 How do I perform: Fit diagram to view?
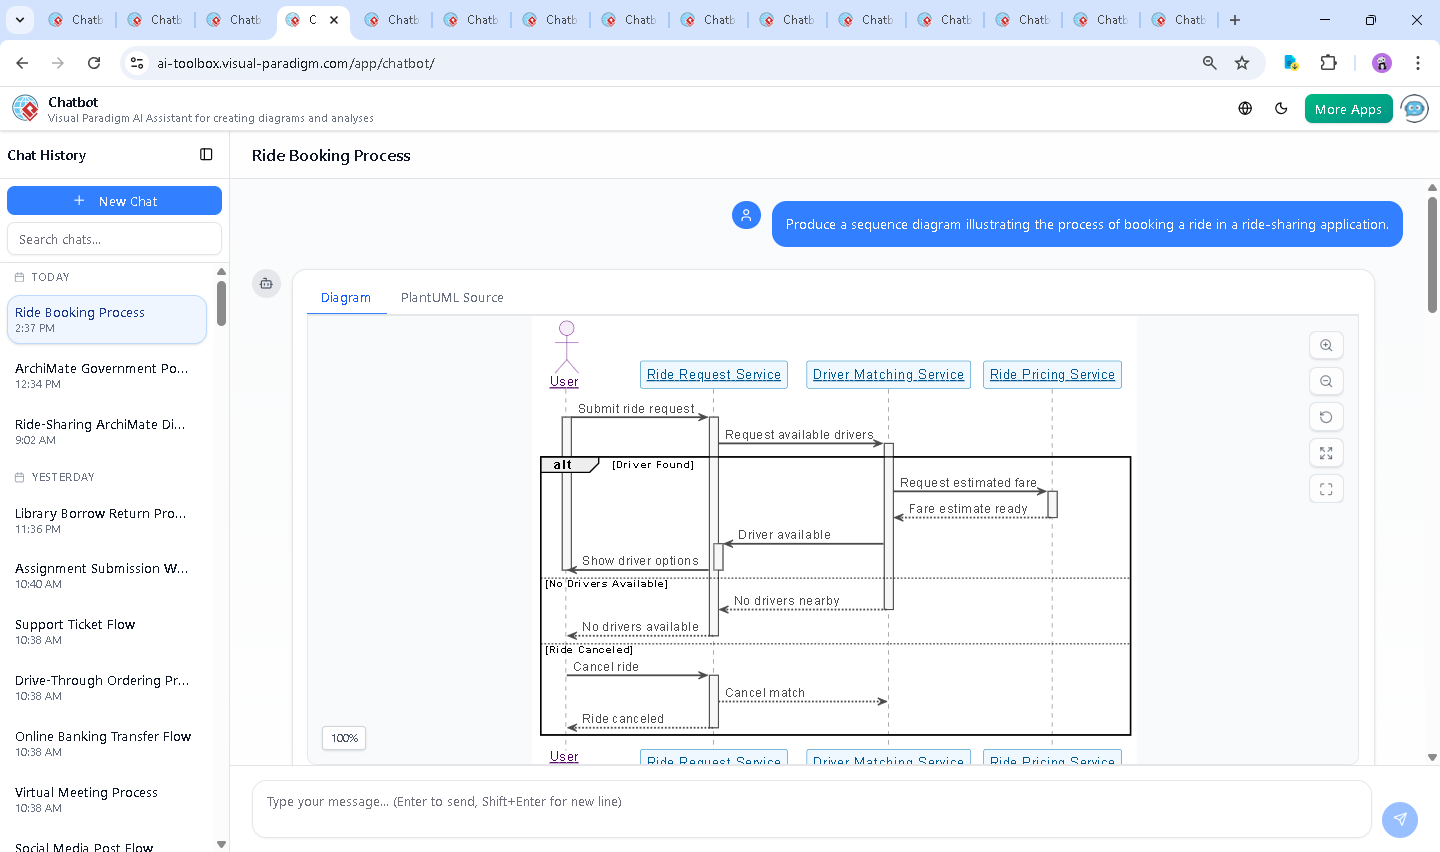click(x=1326, y=453)
